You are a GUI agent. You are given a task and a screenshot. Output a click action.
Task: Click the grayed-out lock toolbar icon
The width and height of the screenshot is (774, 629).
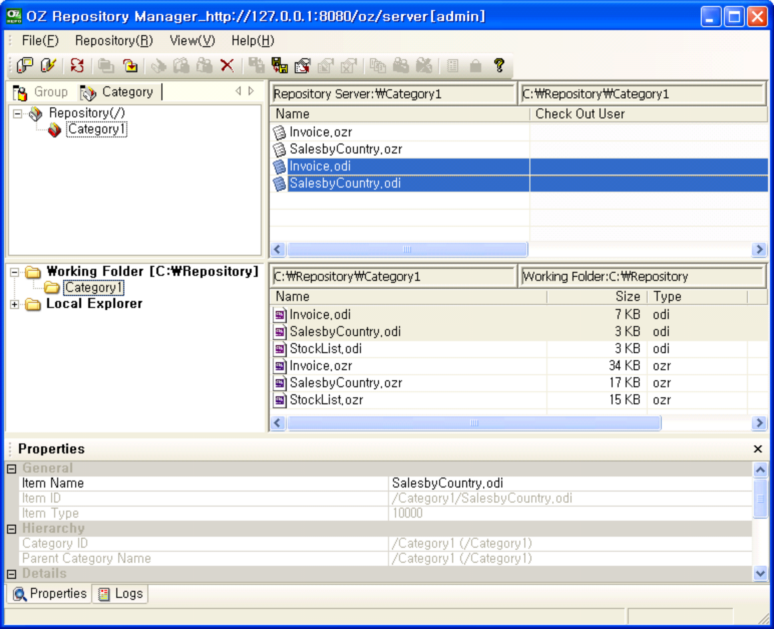pyautogui.click(x=475, y=65)
